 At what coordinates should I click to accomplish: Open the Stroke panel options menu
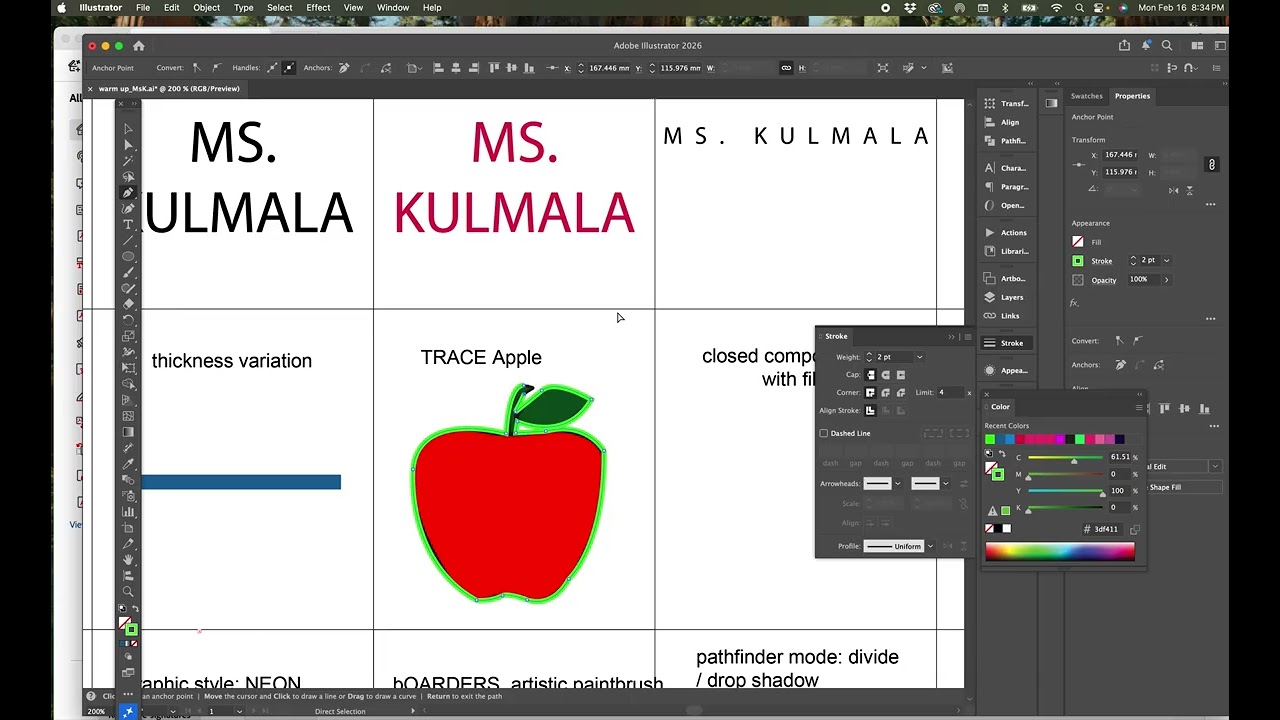(967, 337)
